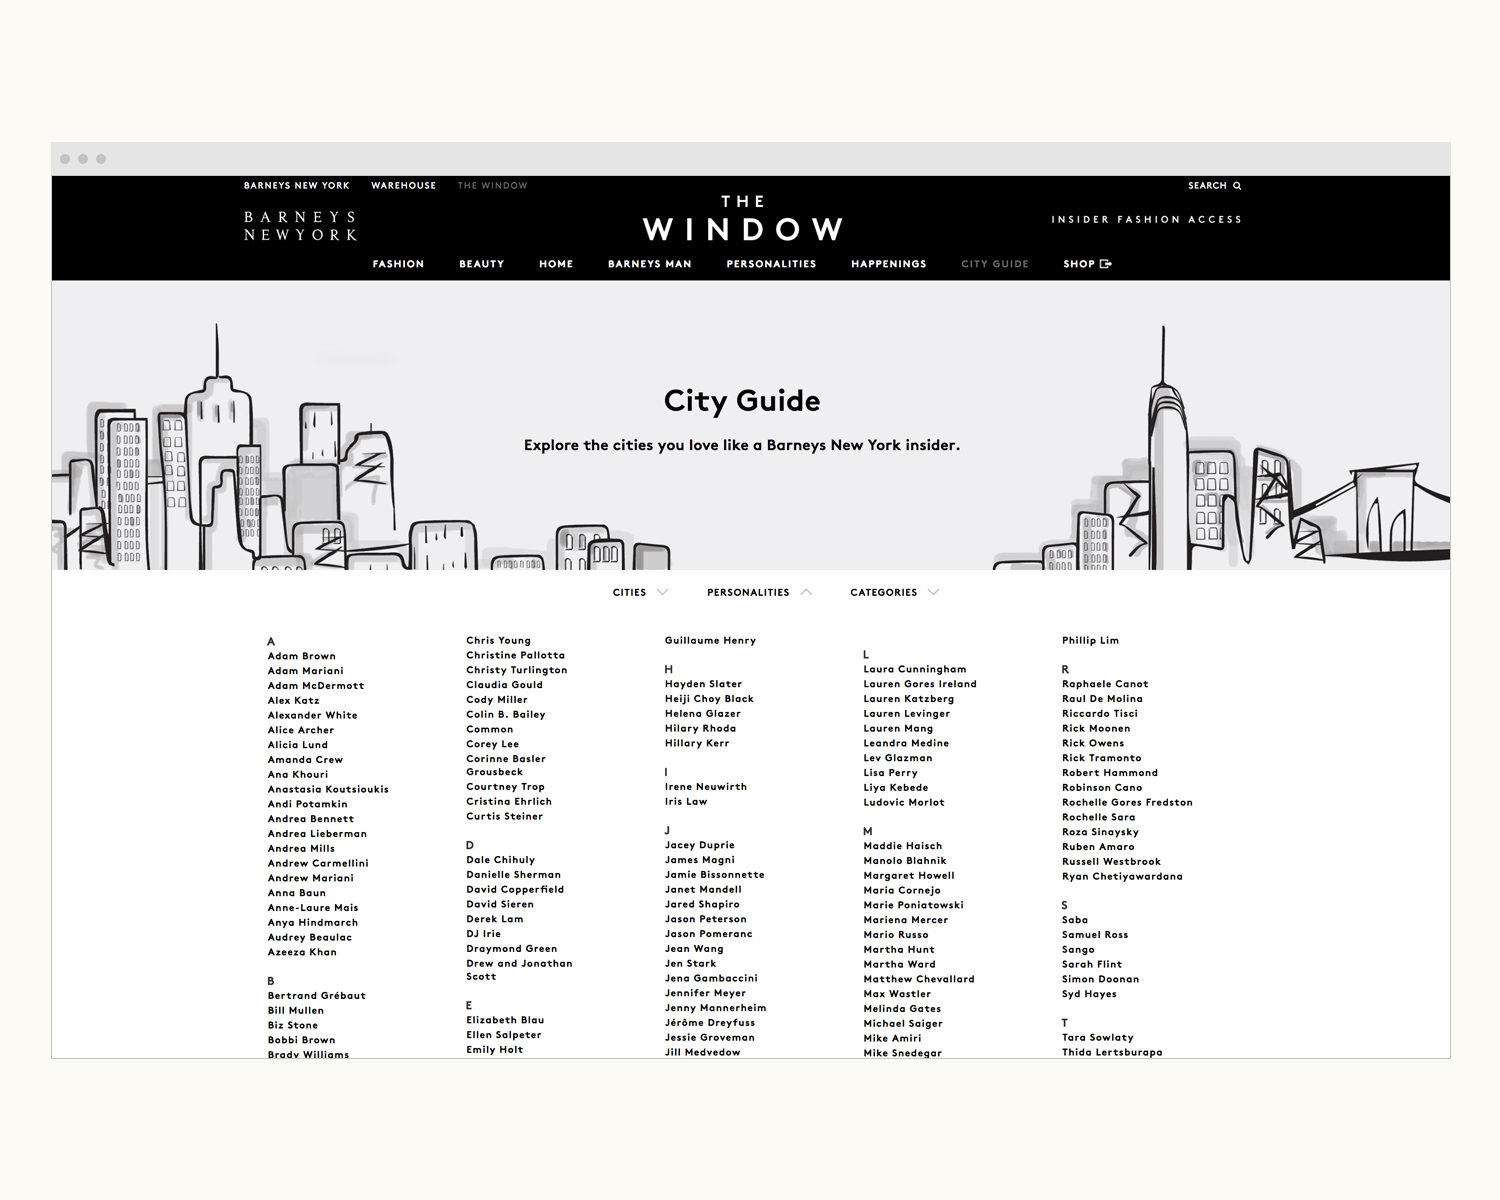Select Simon Doonan in the list
This screenshot has height=1200, width=1500.
pos(1101,979)
